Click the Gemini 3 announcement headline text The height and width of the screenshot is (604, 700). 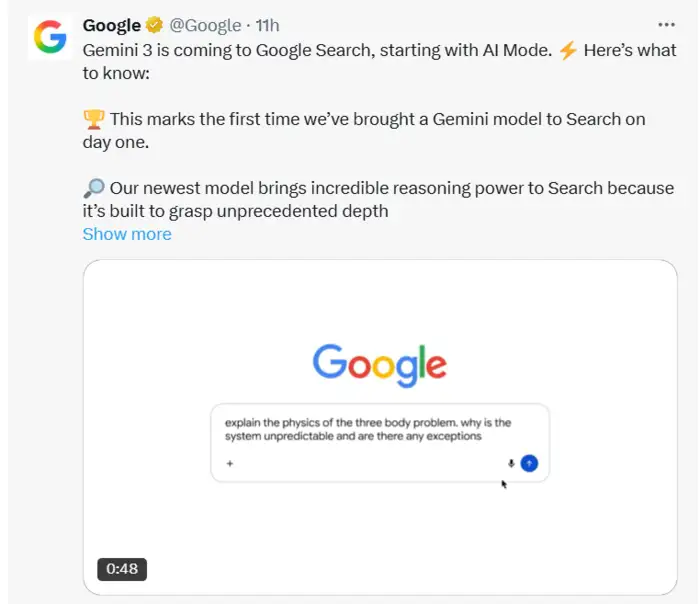tap(315, 50)
